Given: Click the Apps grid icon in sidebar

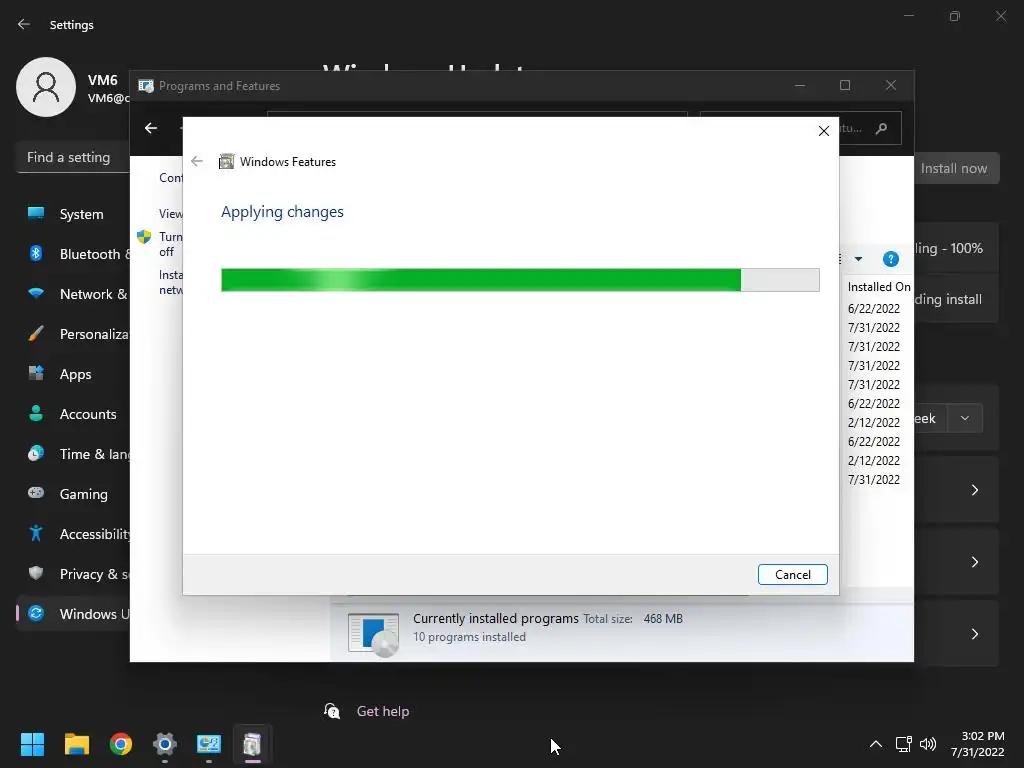Looking at the screenshot, I should click(x=36, y=373).
